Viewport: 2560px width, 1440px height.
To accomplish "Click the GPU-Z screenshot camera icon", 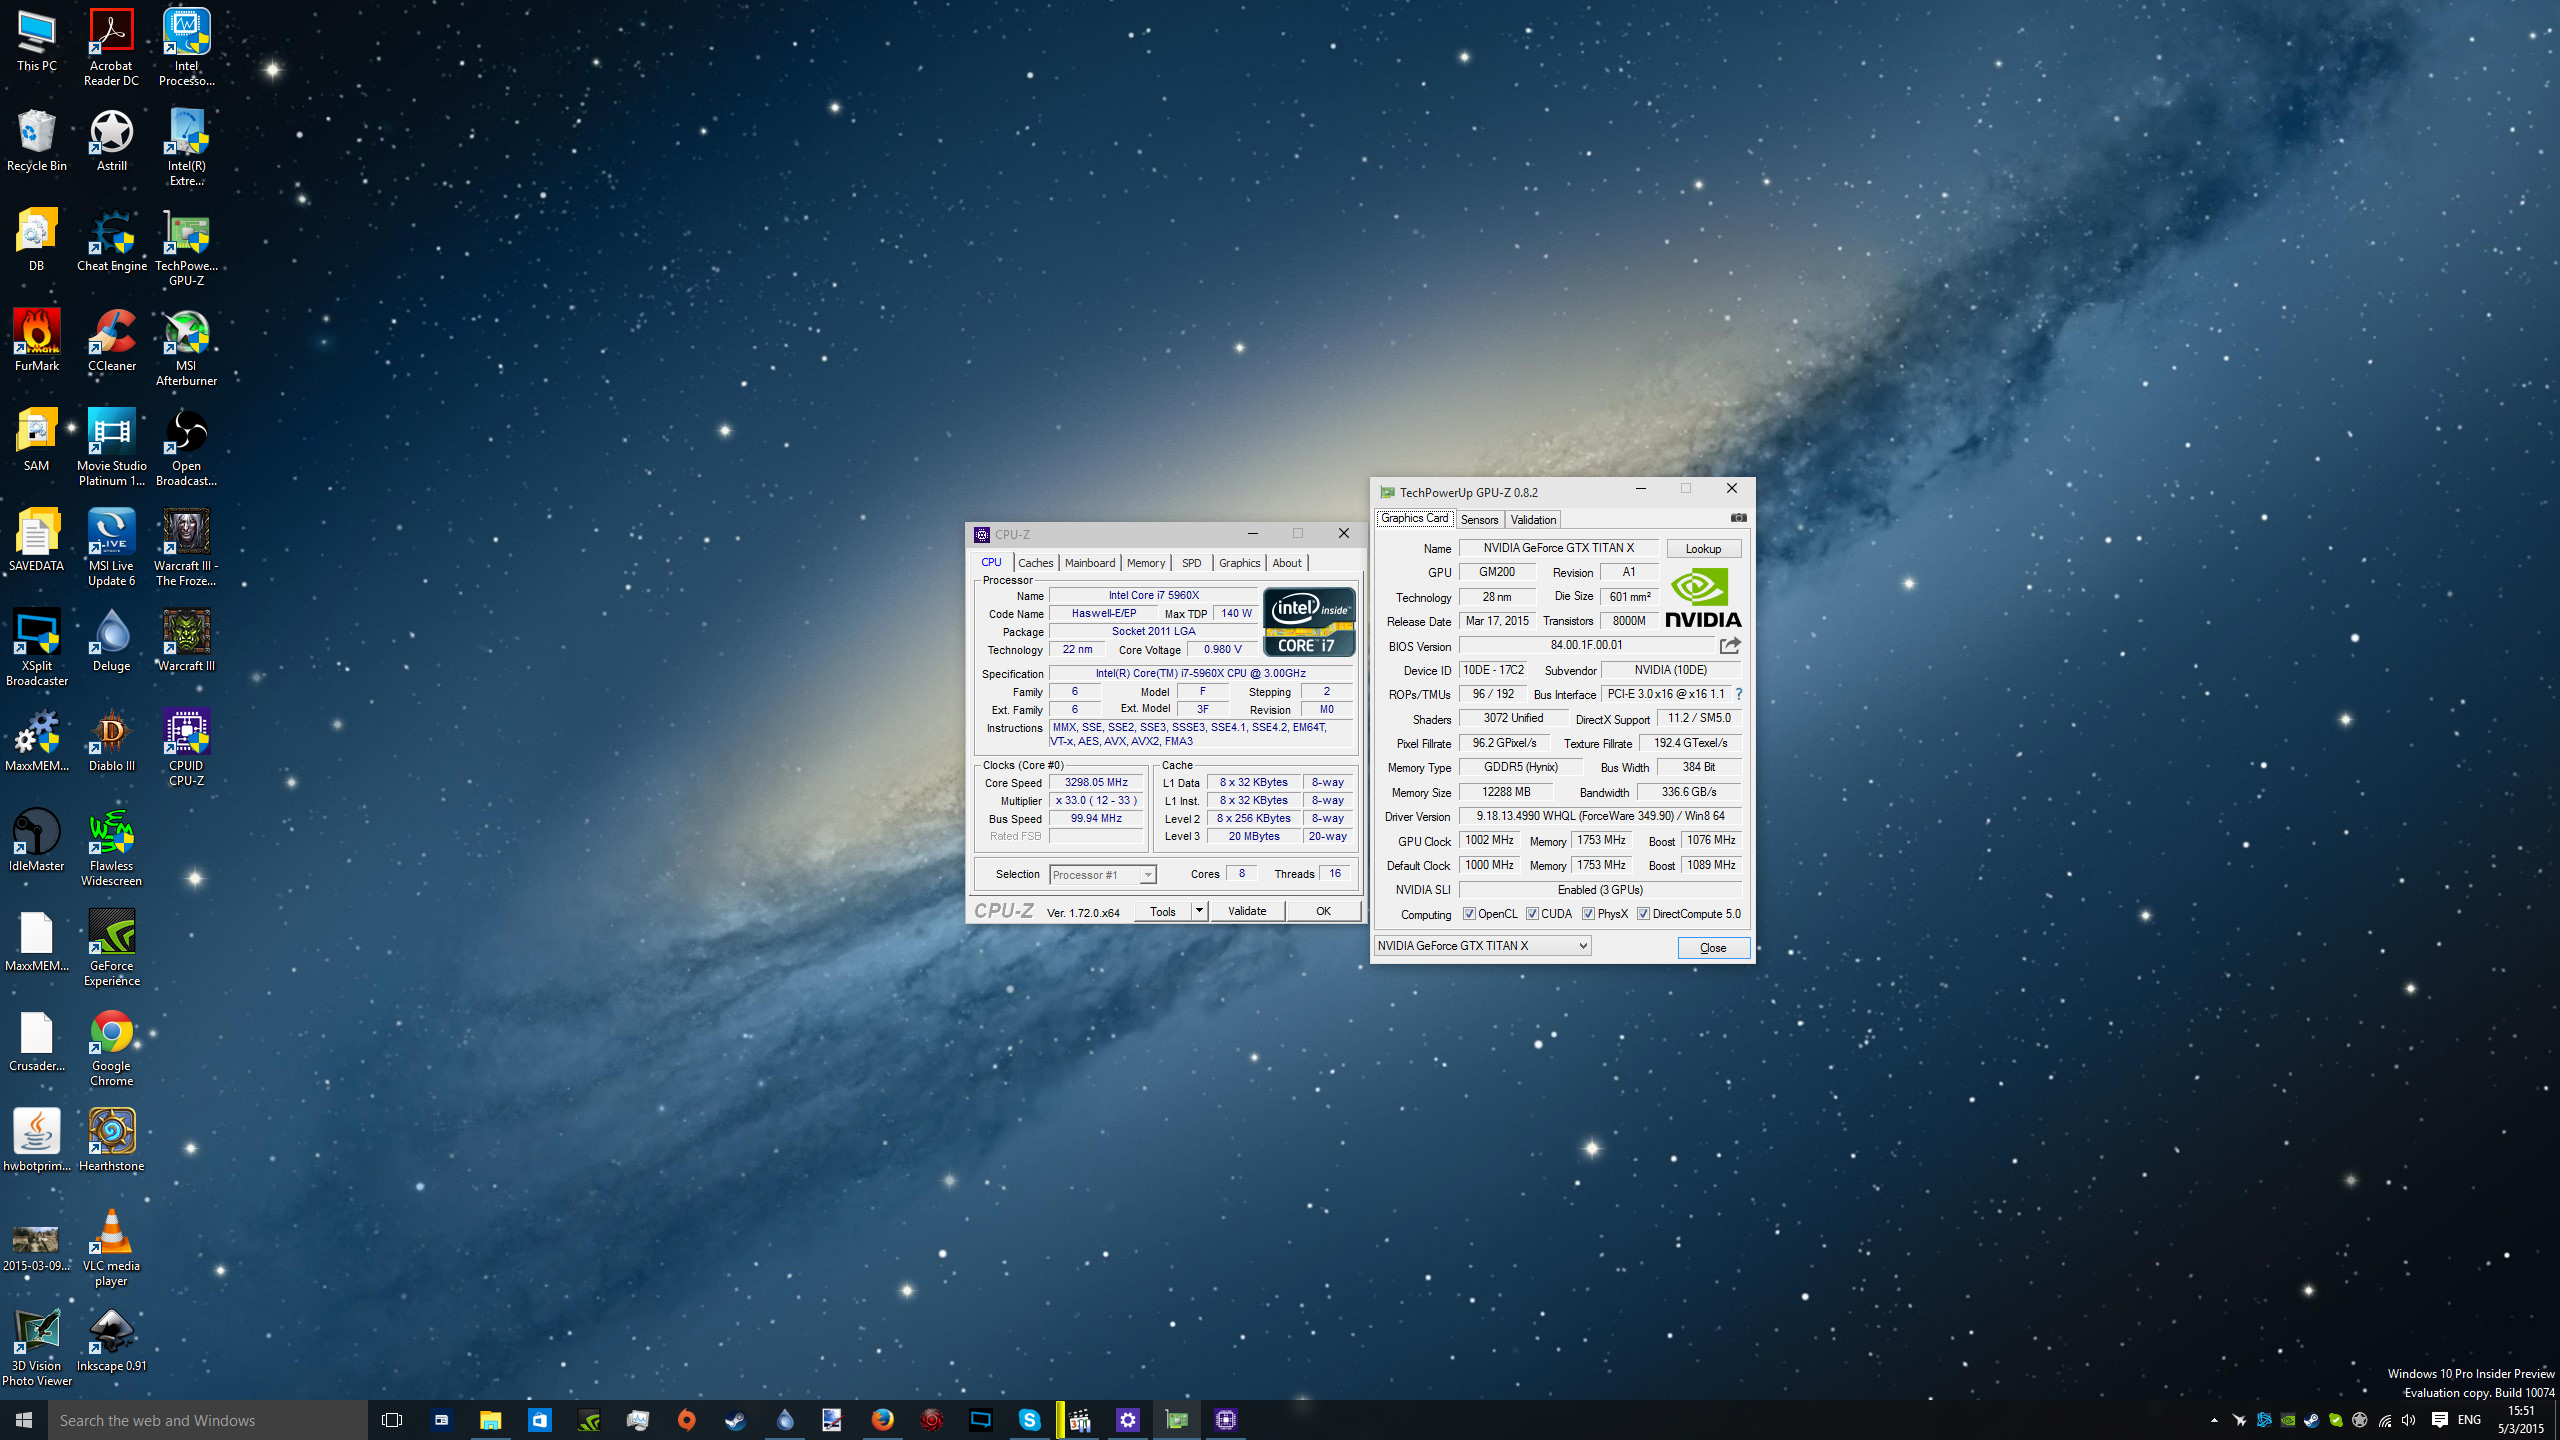I will tap(1738, 518).
